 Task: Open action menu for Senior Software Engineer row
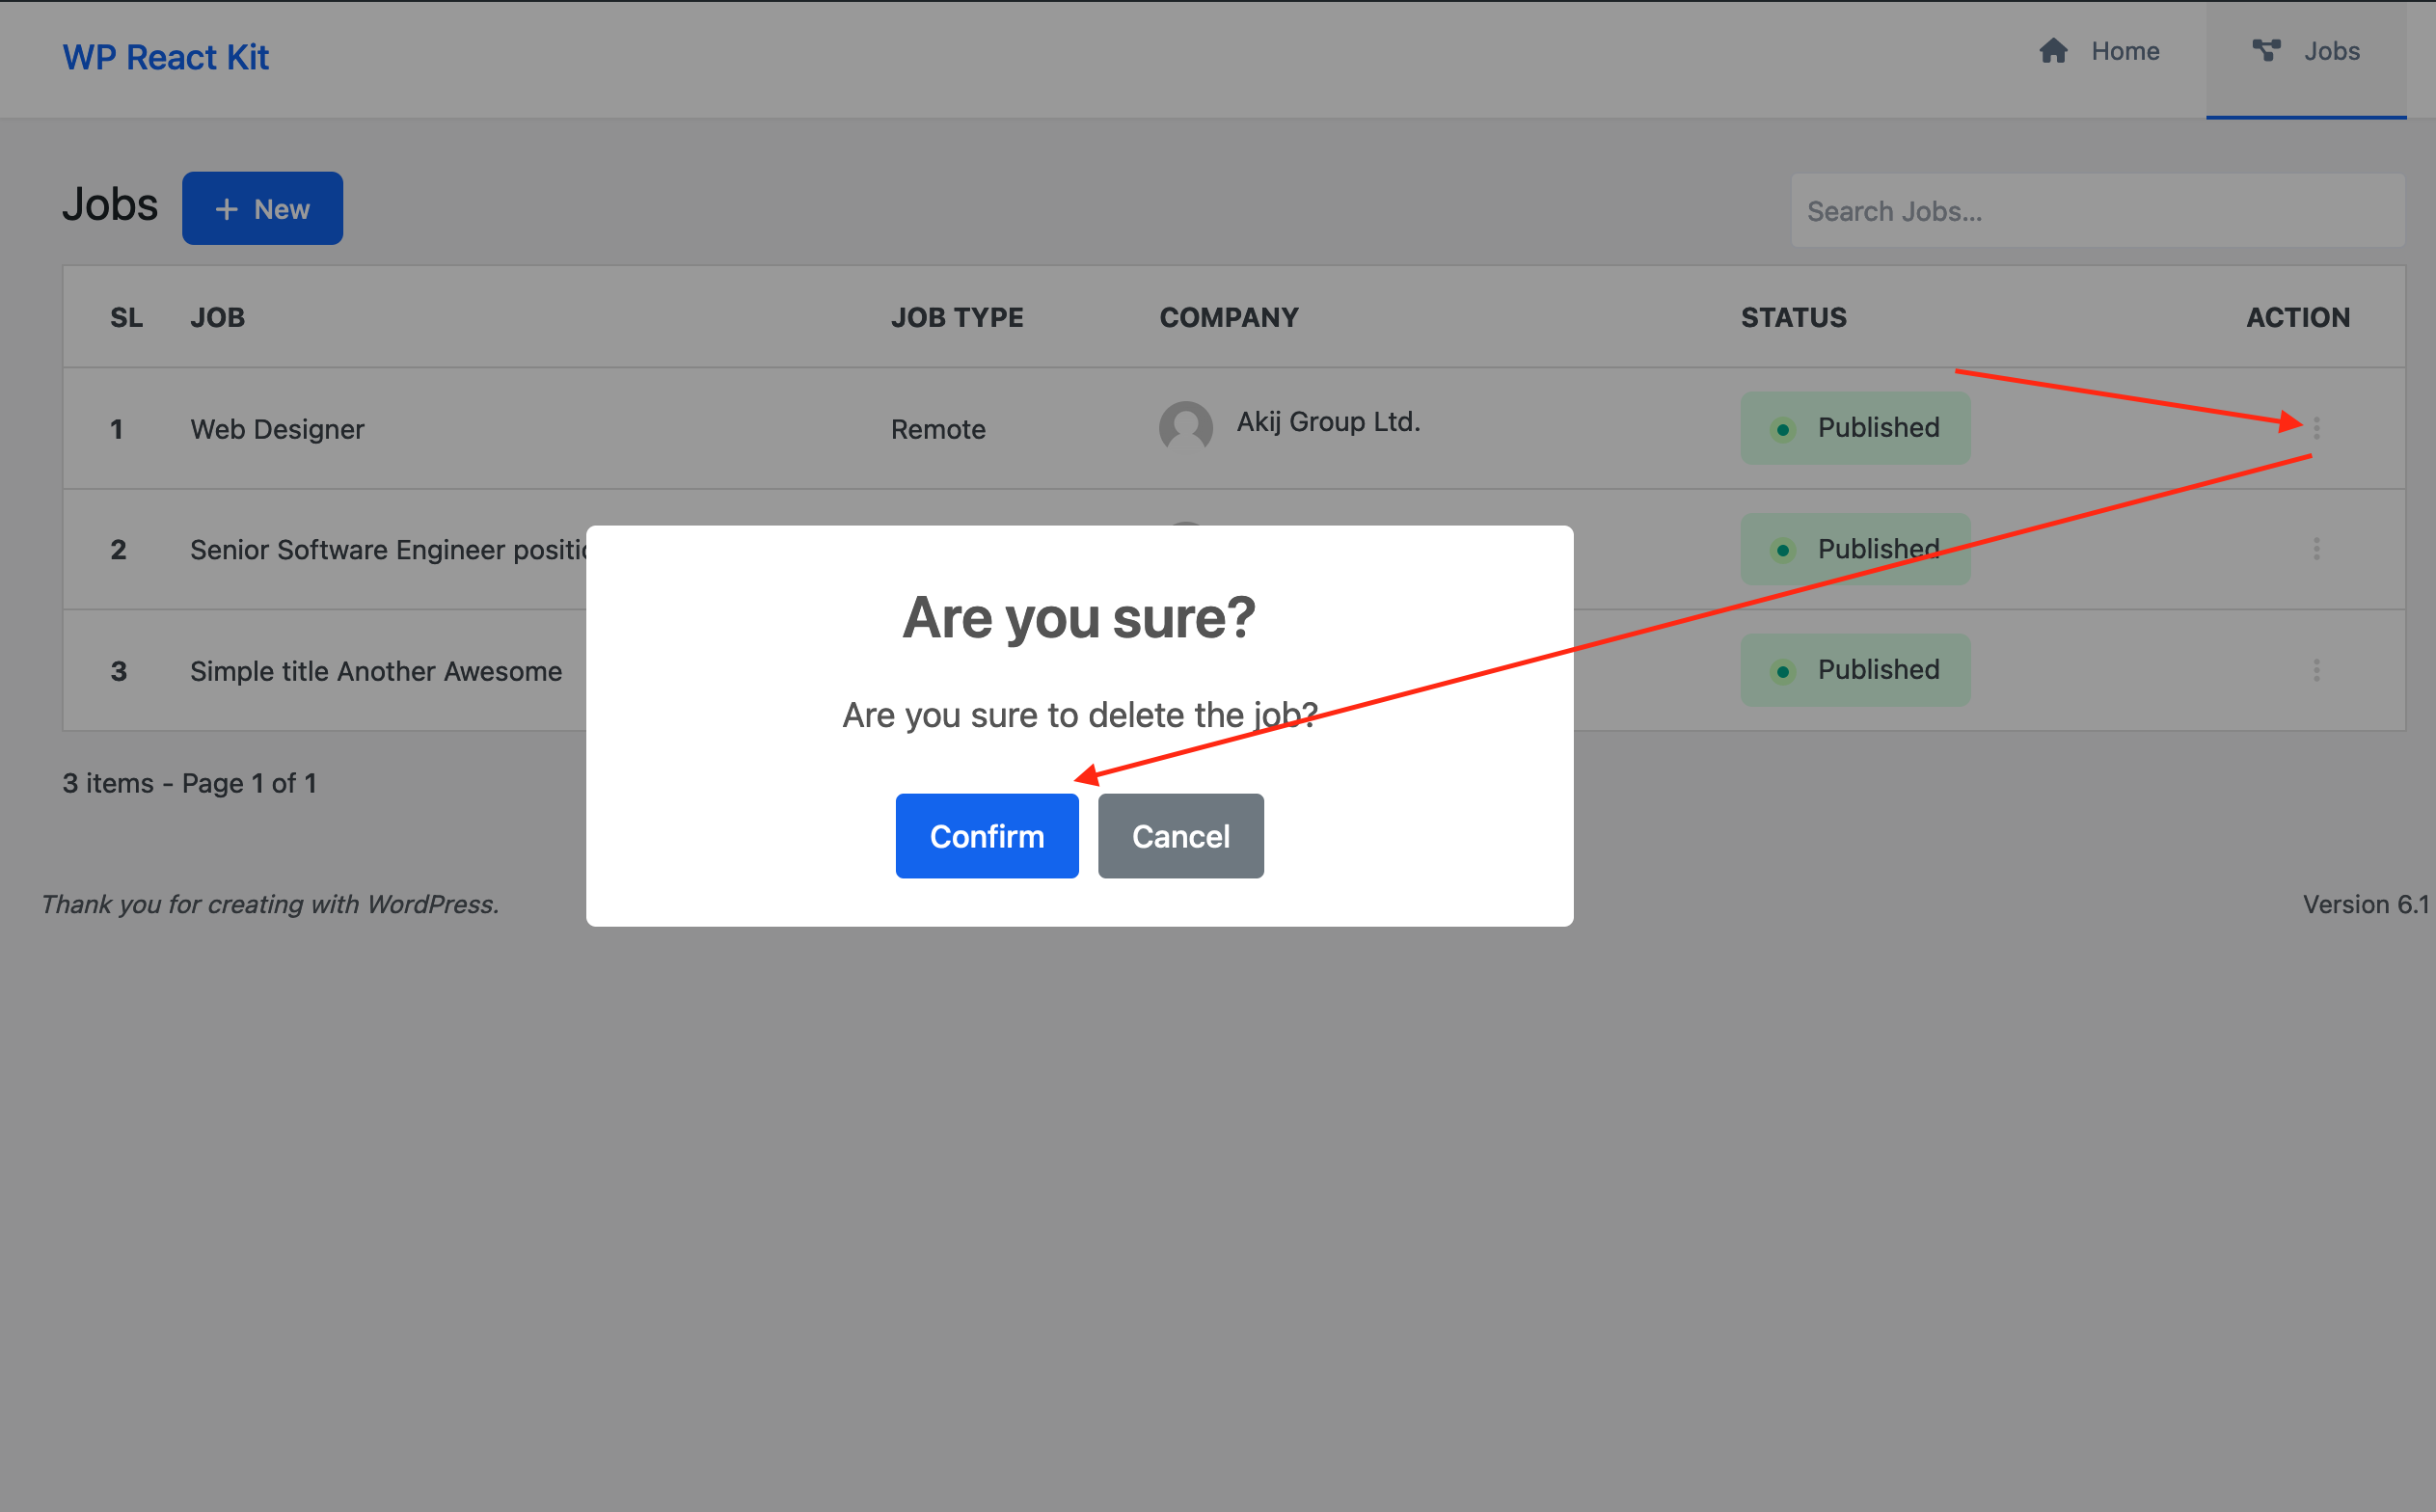[2316, 549]
